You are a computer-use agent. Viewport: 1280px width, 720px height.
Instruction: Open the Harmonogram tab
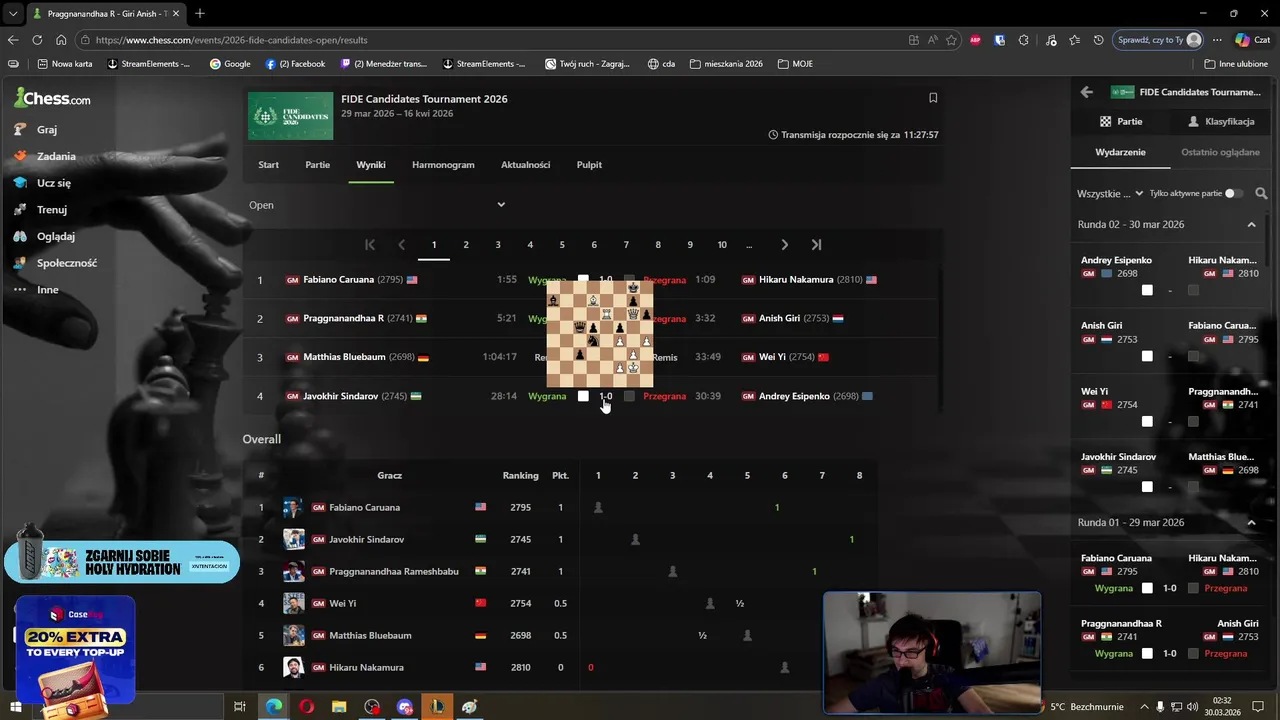pos(443,165)
